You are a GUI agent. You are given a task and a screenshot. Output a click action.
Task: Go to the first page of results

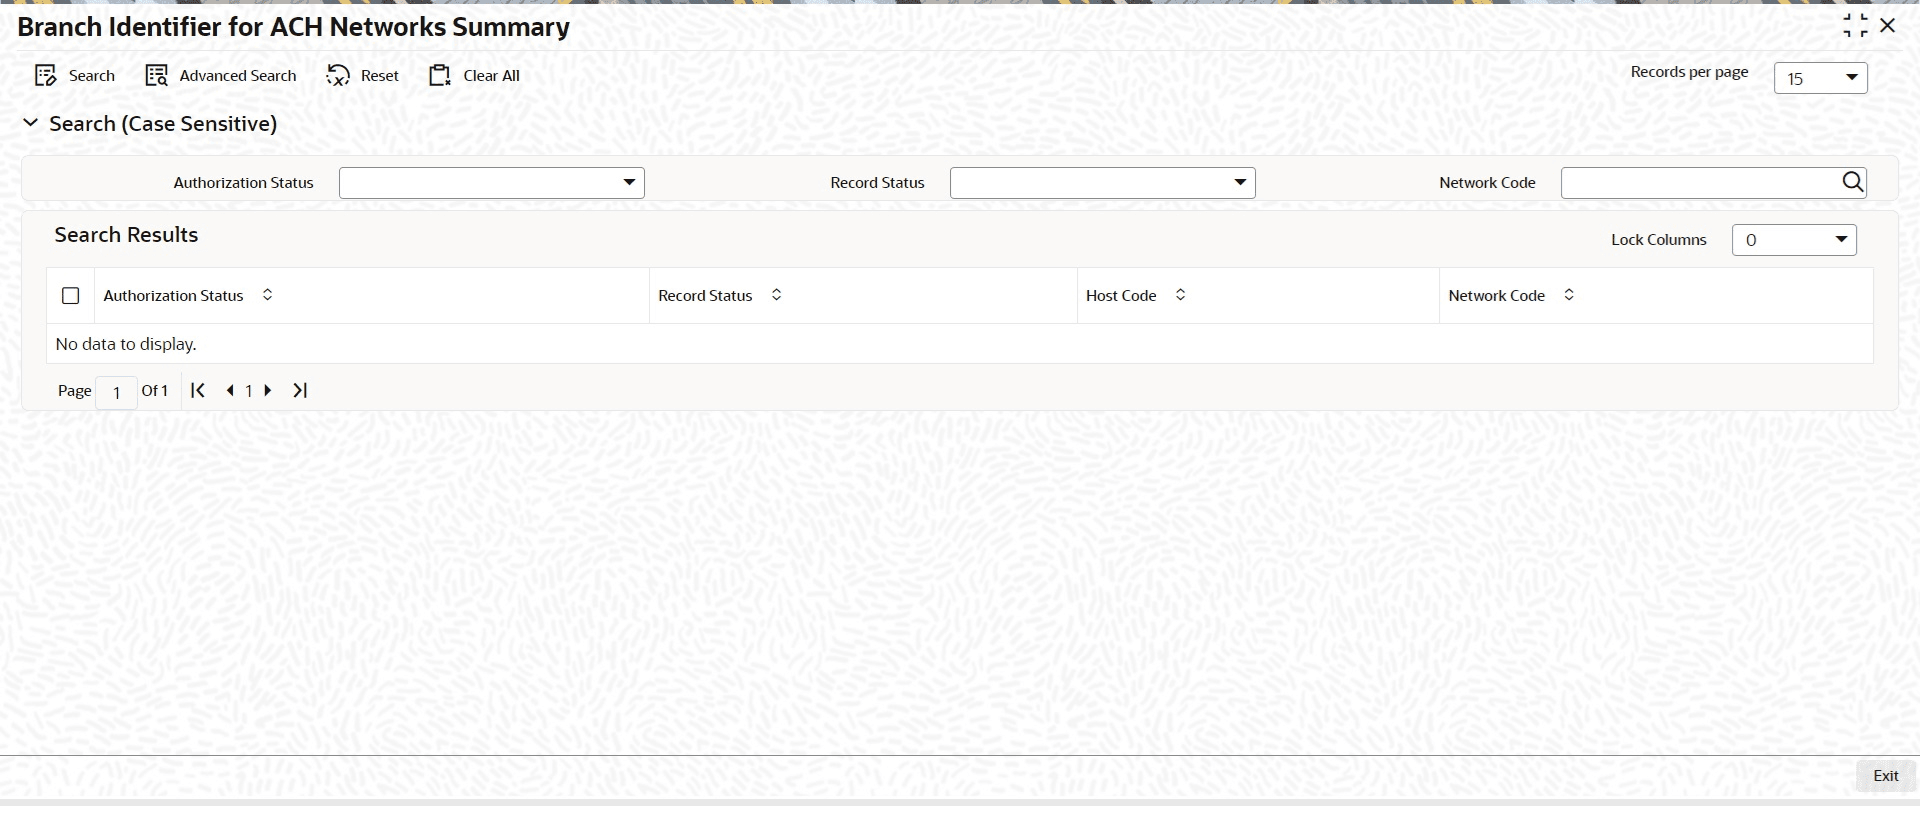pos(198,390)
